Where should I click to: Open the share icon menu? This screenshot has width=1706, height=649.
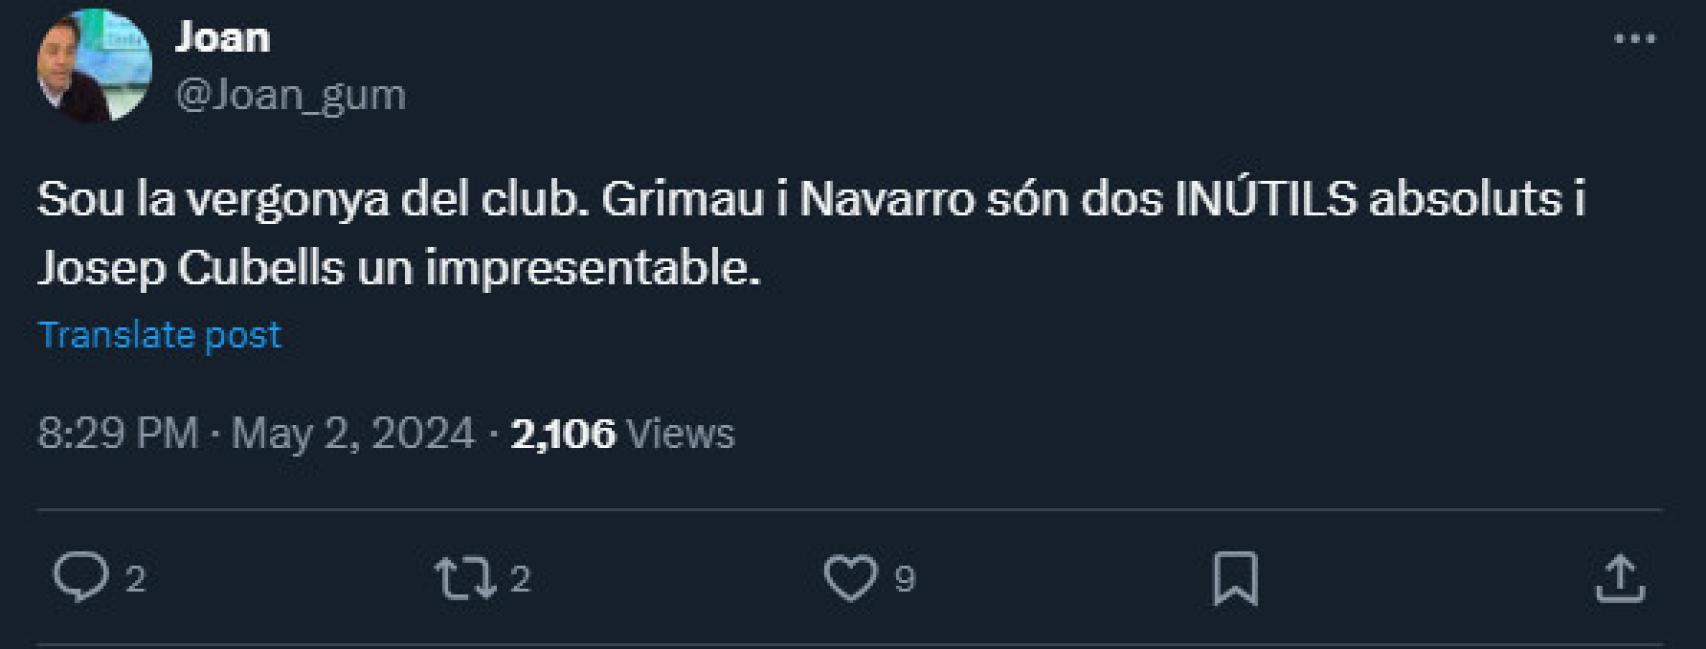1620,578
